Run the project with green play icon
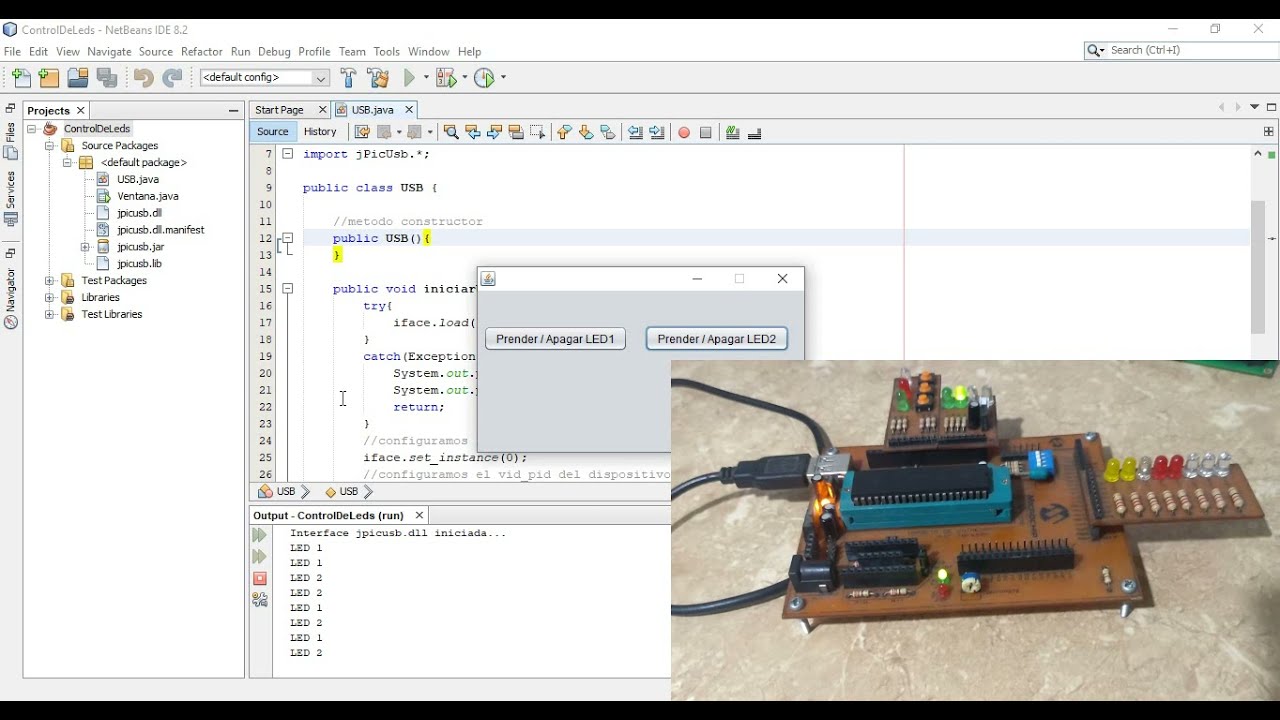The height and width of the screenshot is (720, 1280). tap(409, 78)
